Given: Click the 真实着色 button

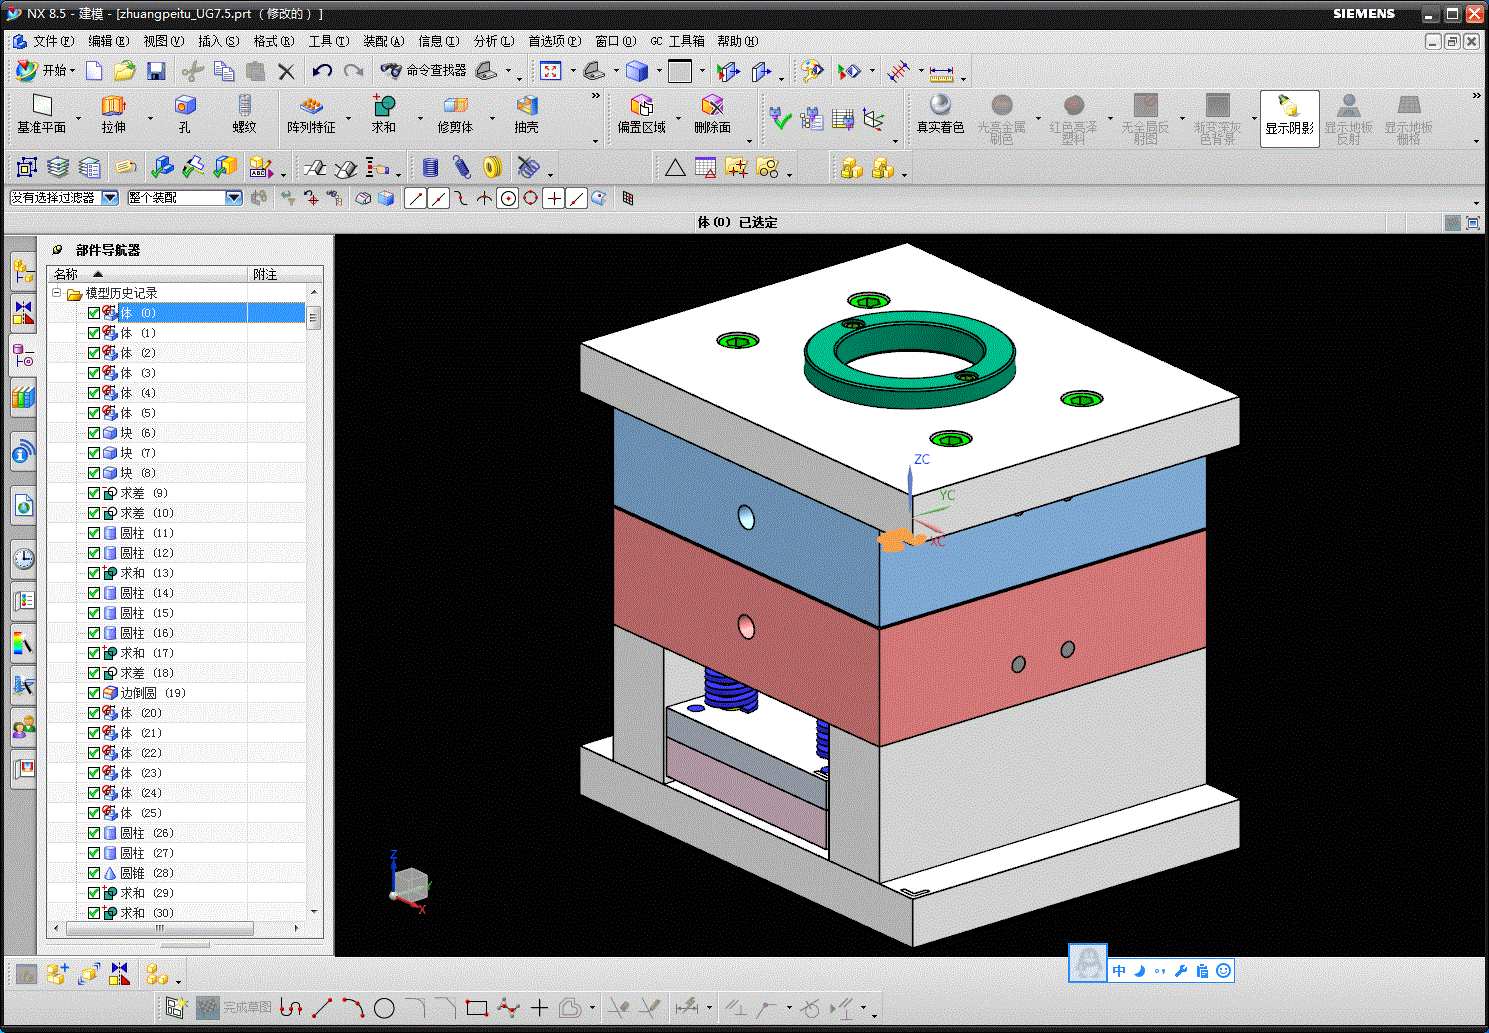Looking at the screenshot, I should pyautogui.click(x=940, y=113).
